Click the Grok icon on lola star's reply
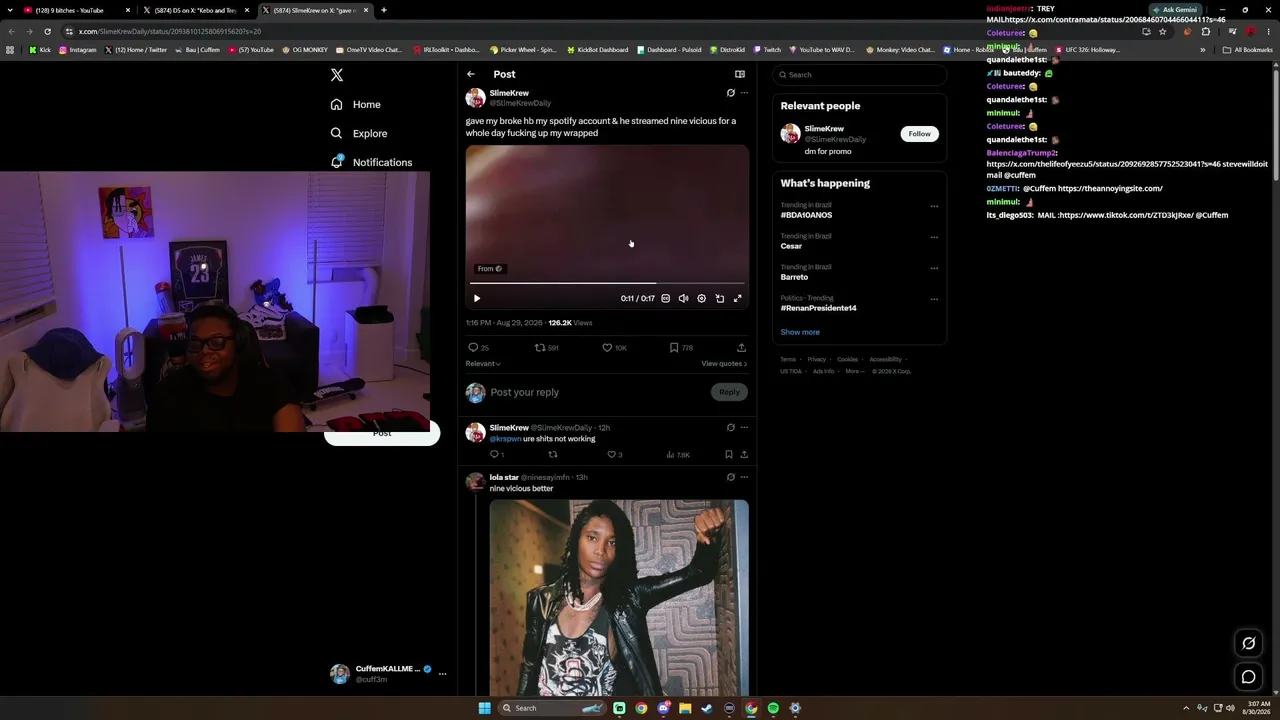 [x=731, y=478]
